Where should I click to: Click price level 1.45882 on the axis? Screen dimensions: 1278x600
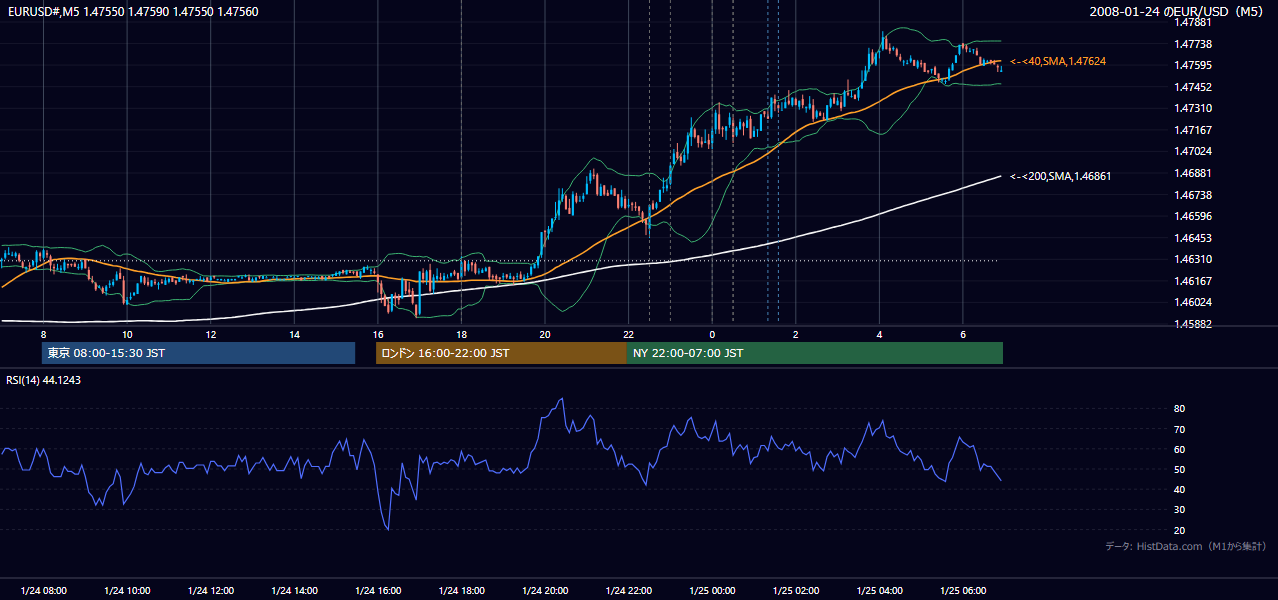coord(1194,324)
